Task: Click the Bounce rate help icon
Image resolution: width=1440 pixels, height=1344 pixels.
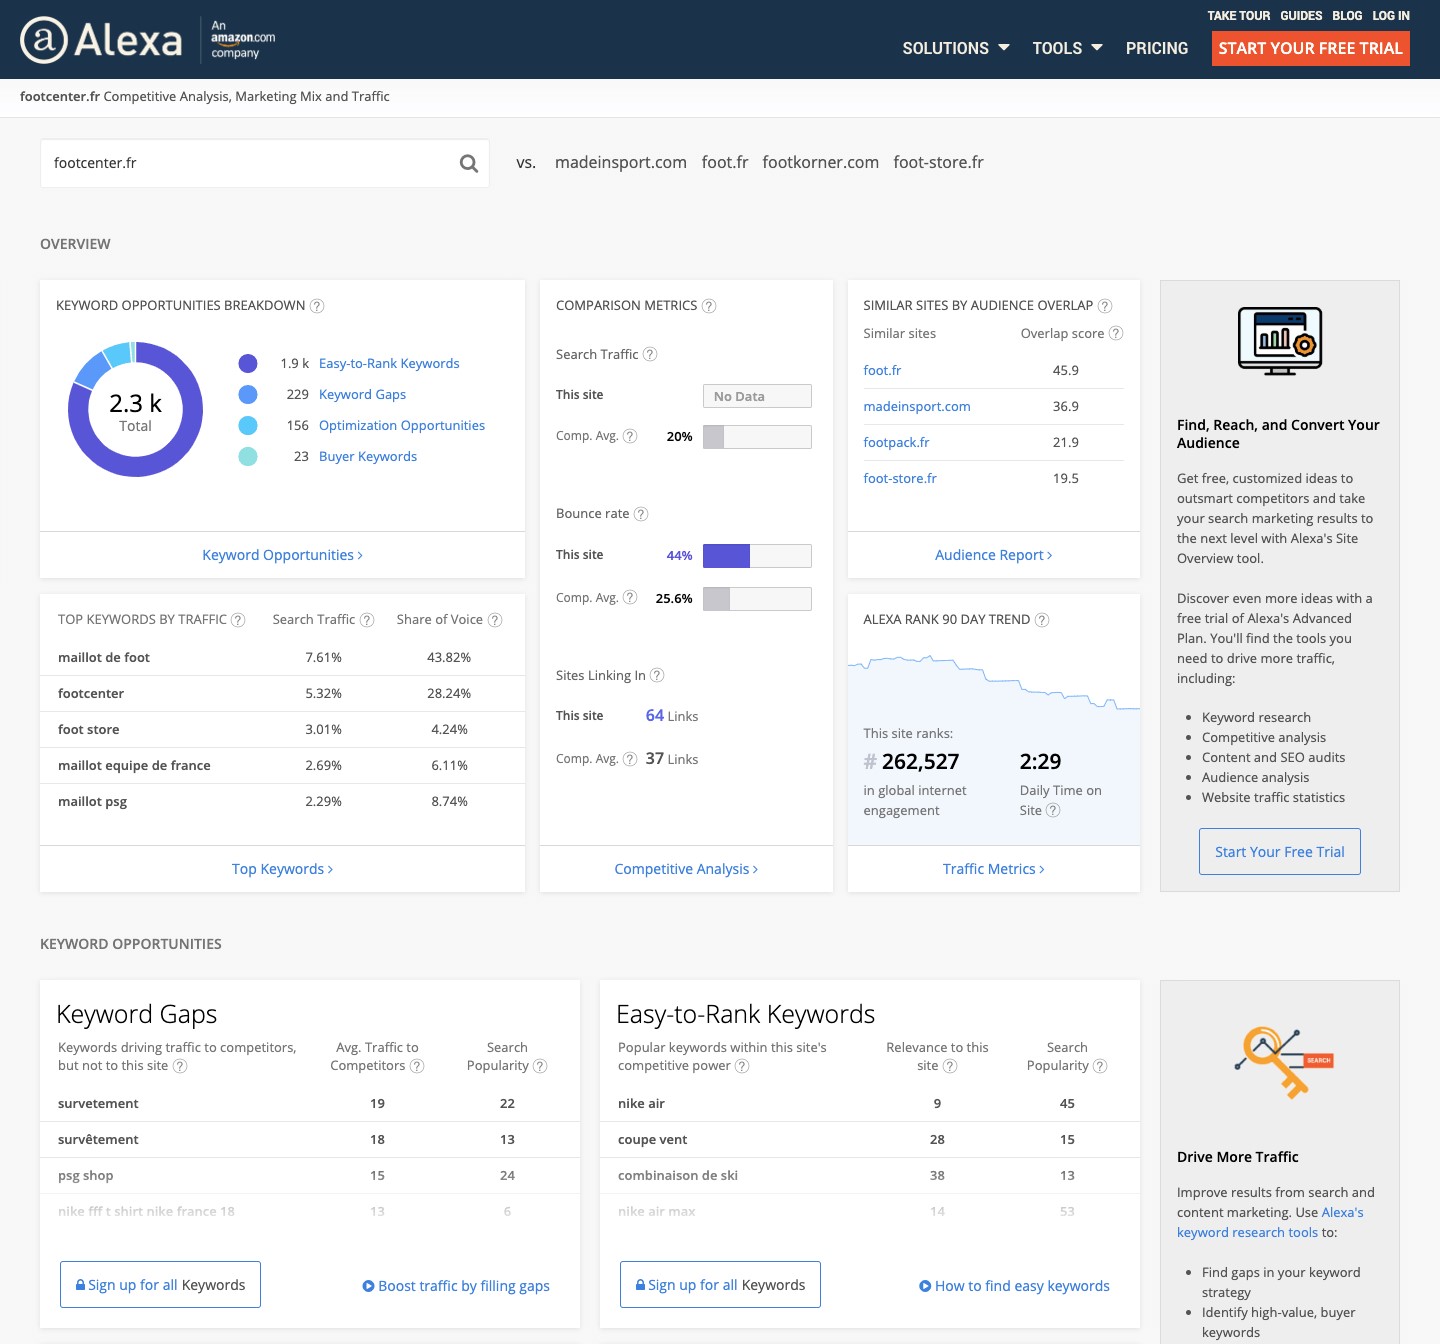Action: click(x=641, y=514)
